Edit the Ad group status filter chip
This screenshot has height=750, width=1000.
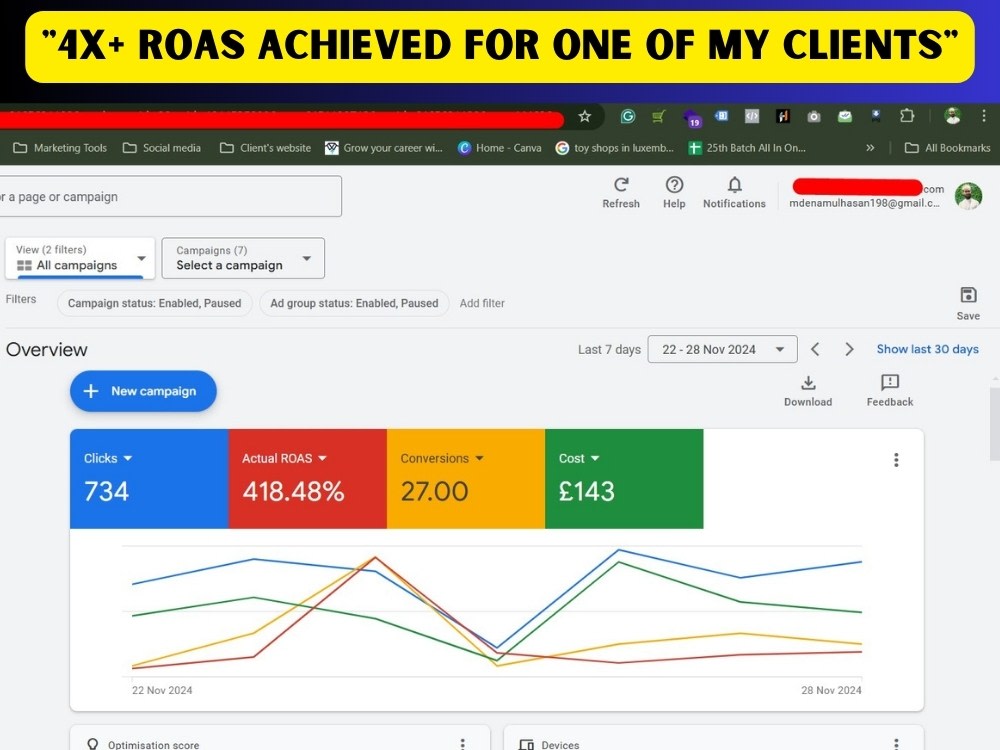pos(354,304)
